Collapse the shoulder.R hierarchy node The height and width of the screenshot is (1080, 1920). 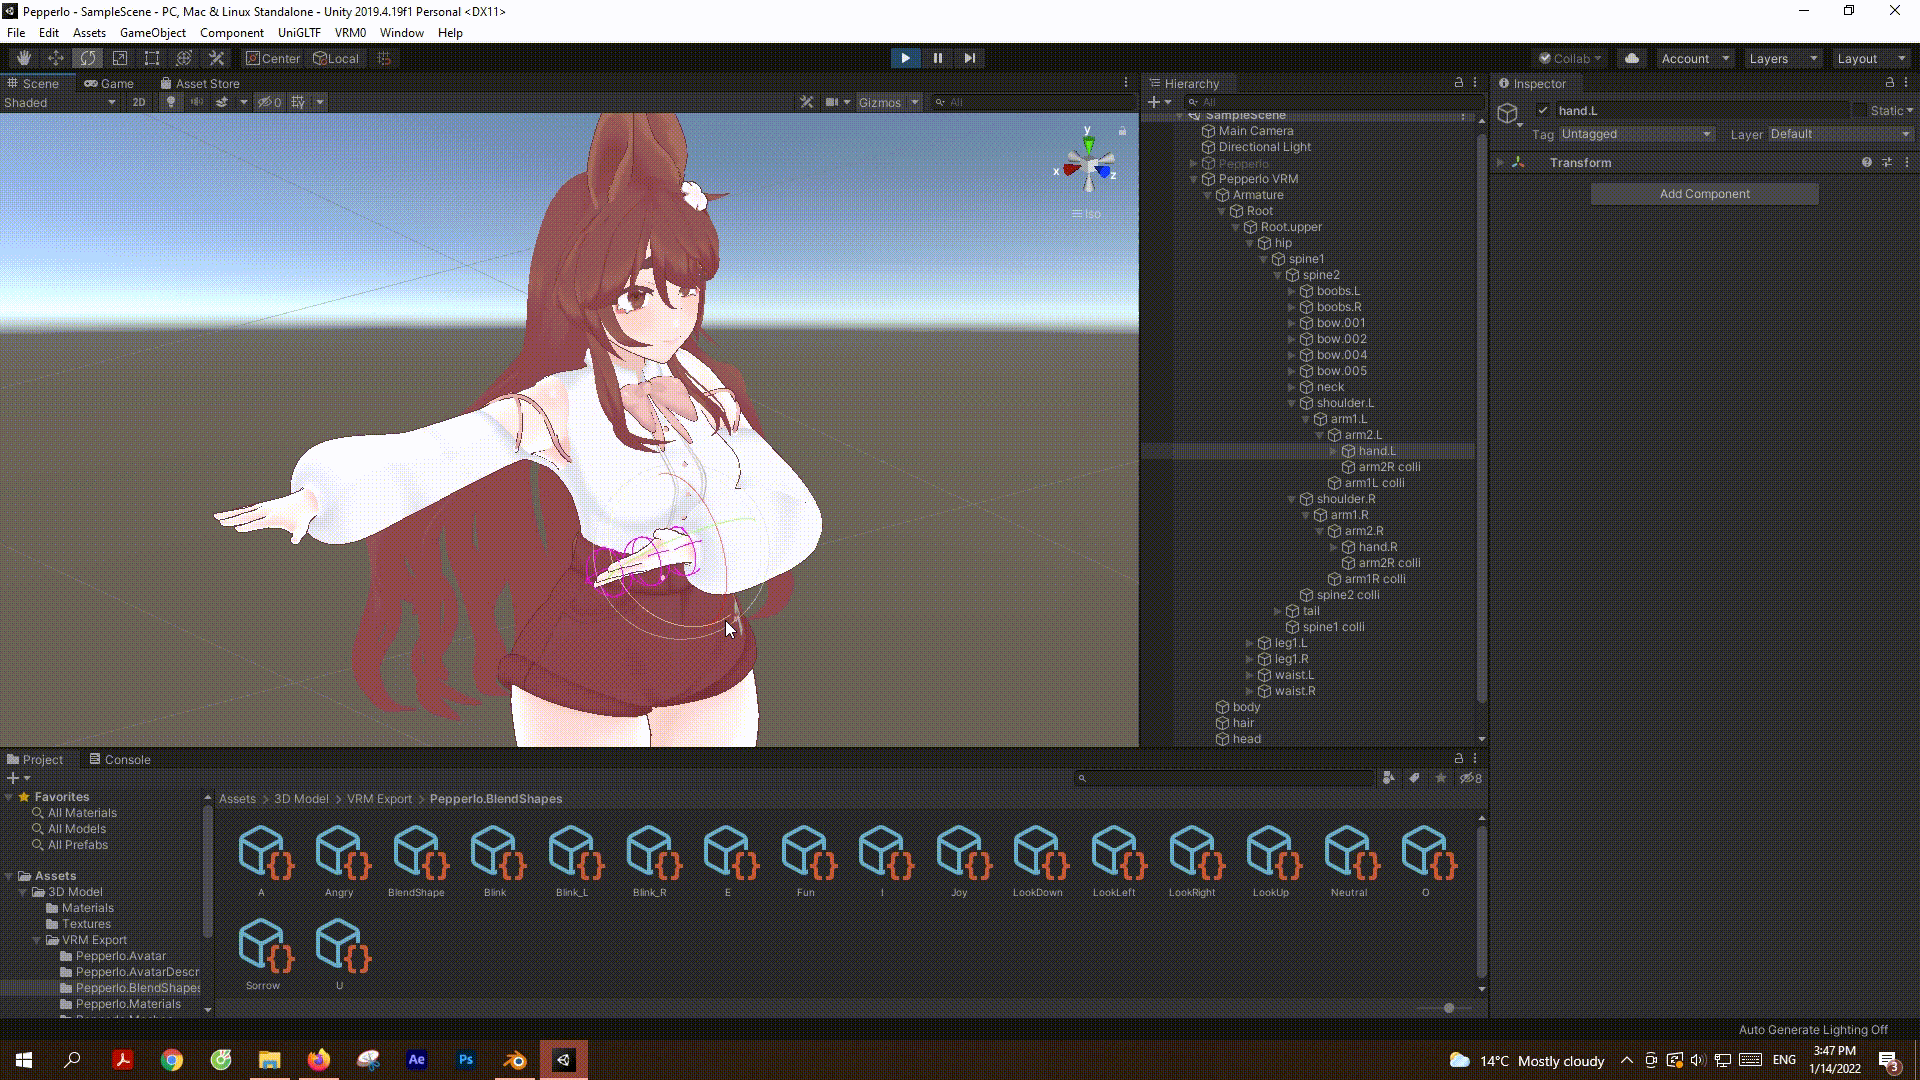coord(1291,499)
